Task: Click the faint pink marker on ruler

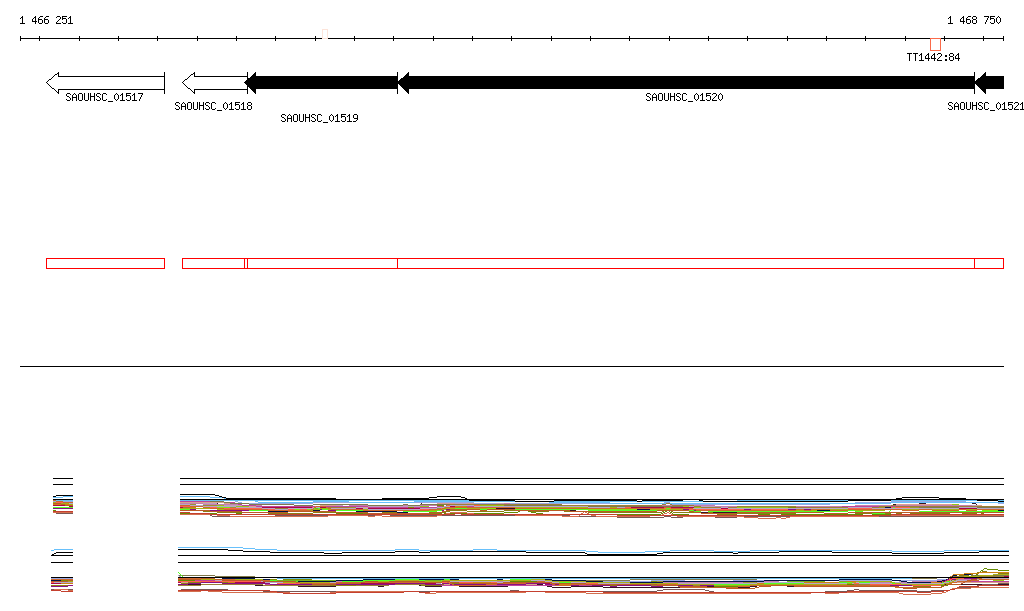Action: tap(325, 34)
